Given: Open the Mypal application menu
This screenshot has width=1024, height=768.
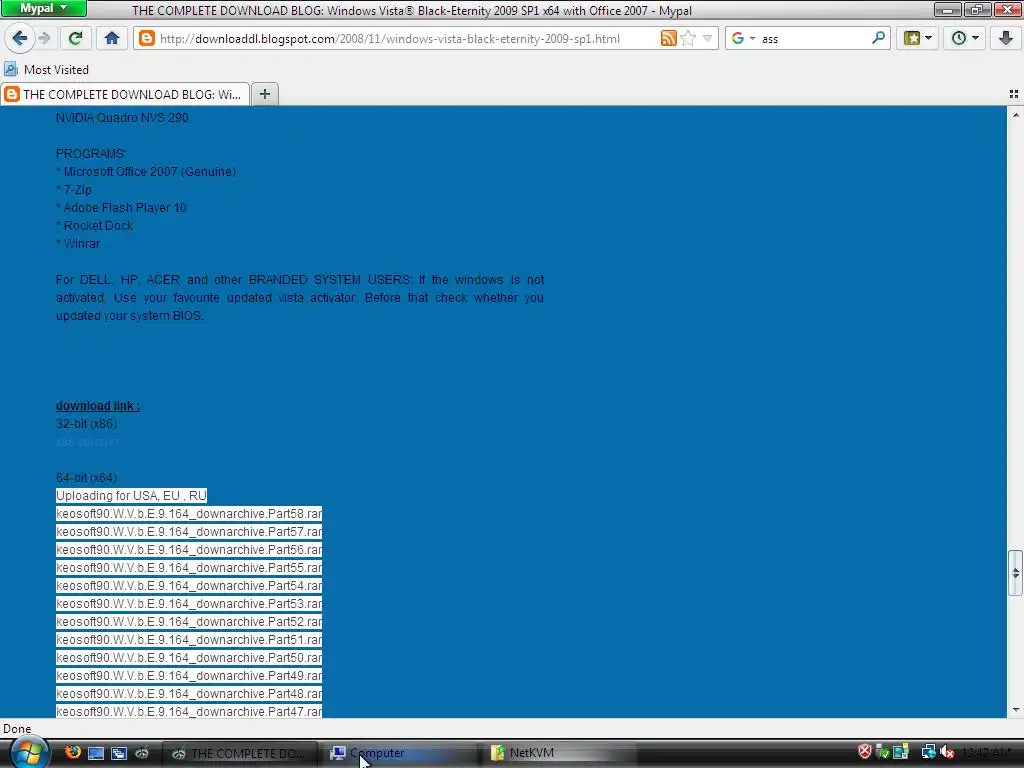Looking at the screenshot, I should click(x=44, y=8).
